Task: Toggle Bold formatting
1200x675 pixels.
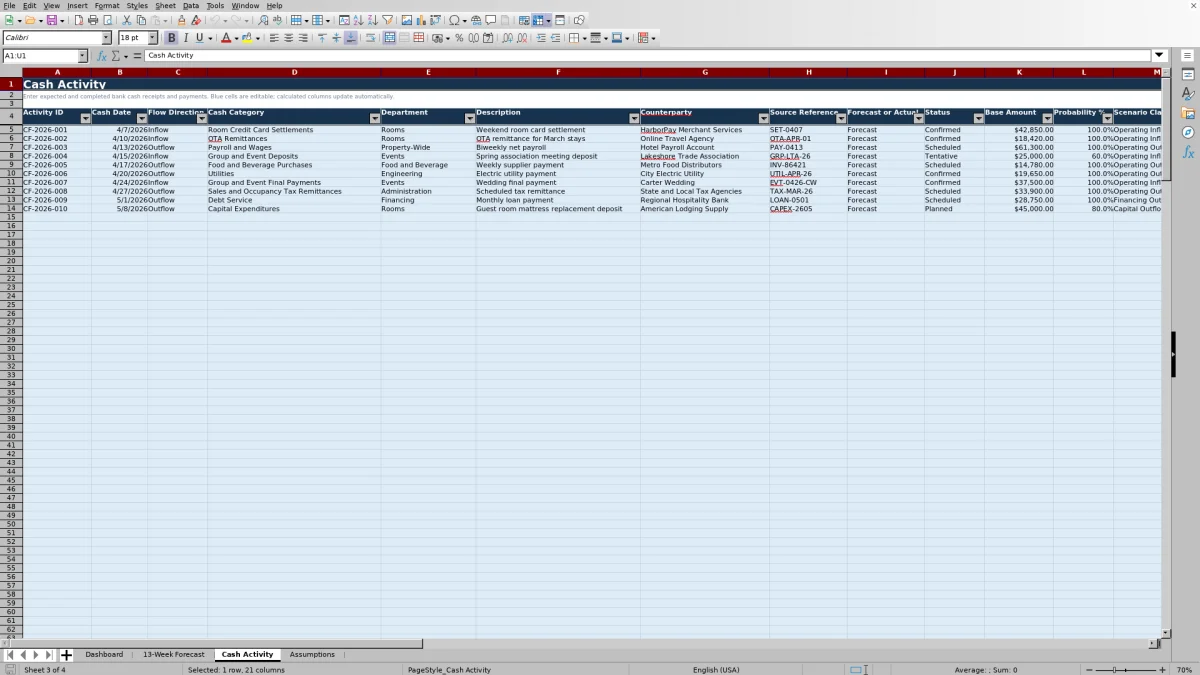Action: (171, 38)
